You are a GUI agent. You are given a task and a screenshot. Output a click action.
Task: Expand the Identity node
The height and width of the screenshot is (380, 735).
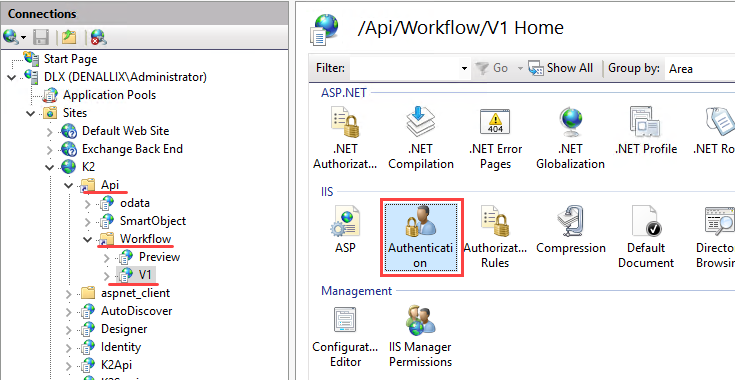(x=69, y=348)
